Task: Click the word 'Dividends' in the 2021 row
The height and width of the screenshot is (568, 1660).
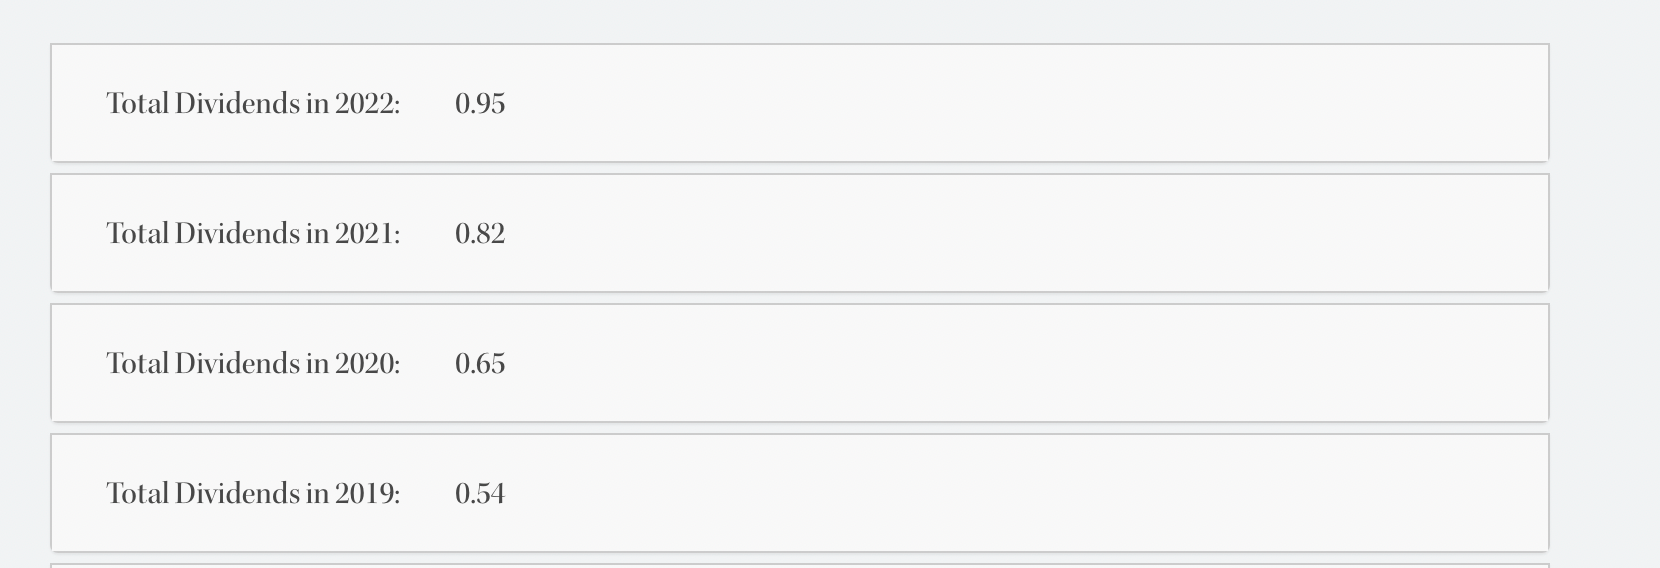Action: tap(237, 234)
